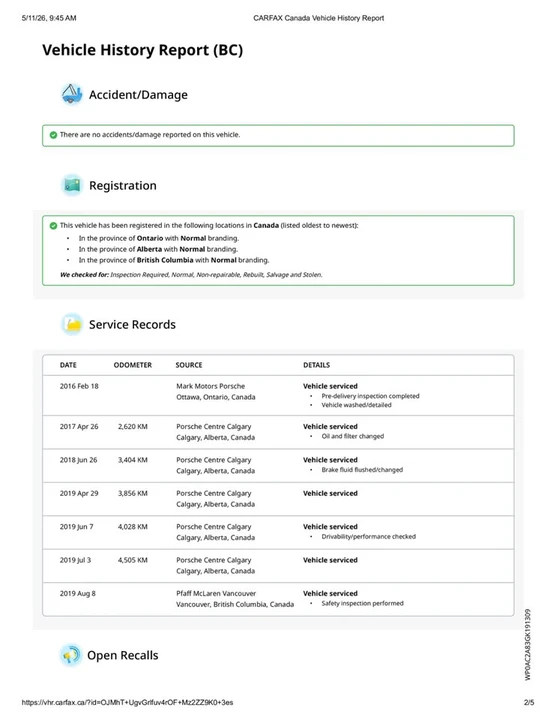Click the Accident/Damage car icon

click(x=72, y=94)
